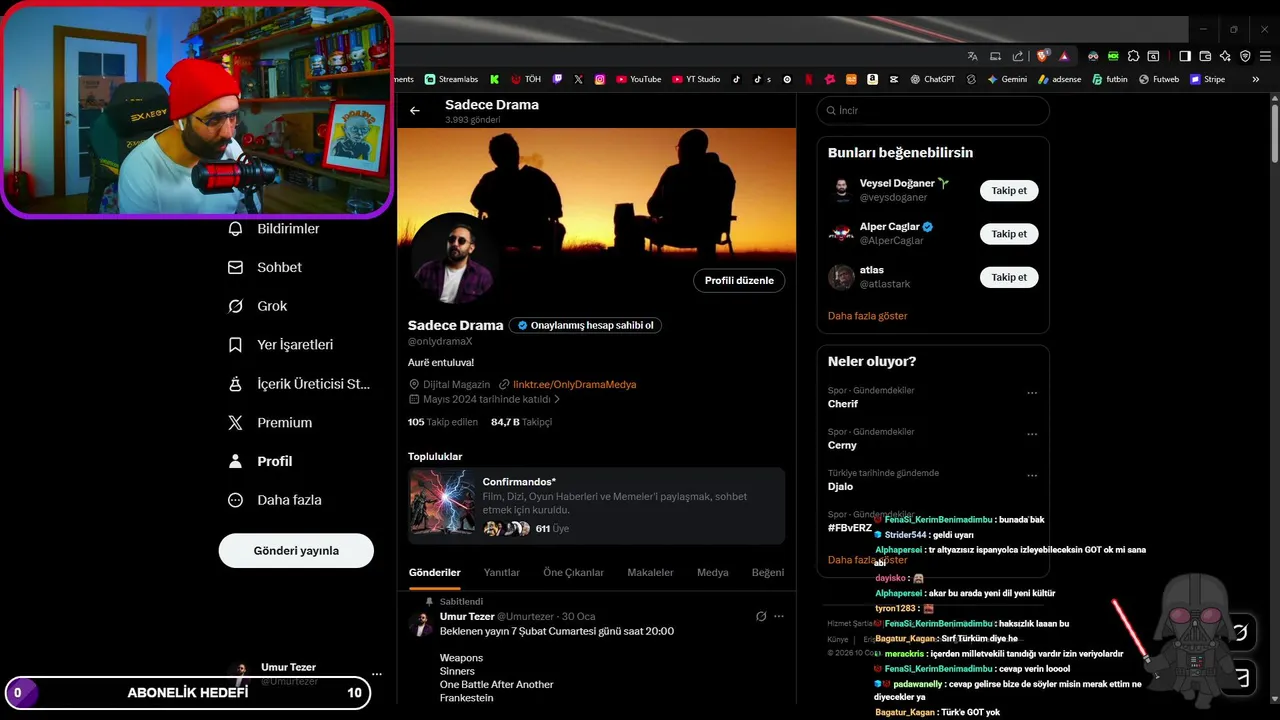Viewport: 1280px width, 720px height.
Task: Open the Sadece Drama profile picture
Action: pos(454,258)
